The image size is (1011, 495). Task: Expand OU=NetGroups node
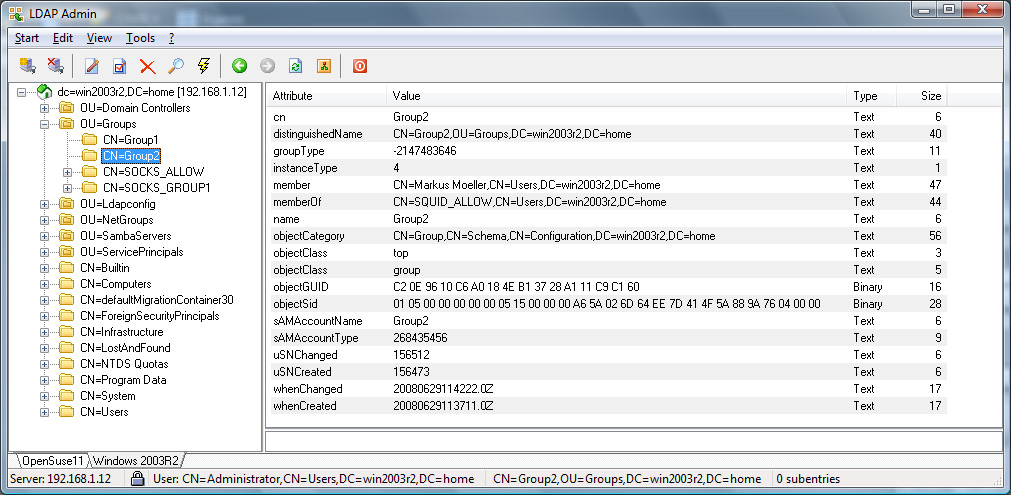click(44, 220)
